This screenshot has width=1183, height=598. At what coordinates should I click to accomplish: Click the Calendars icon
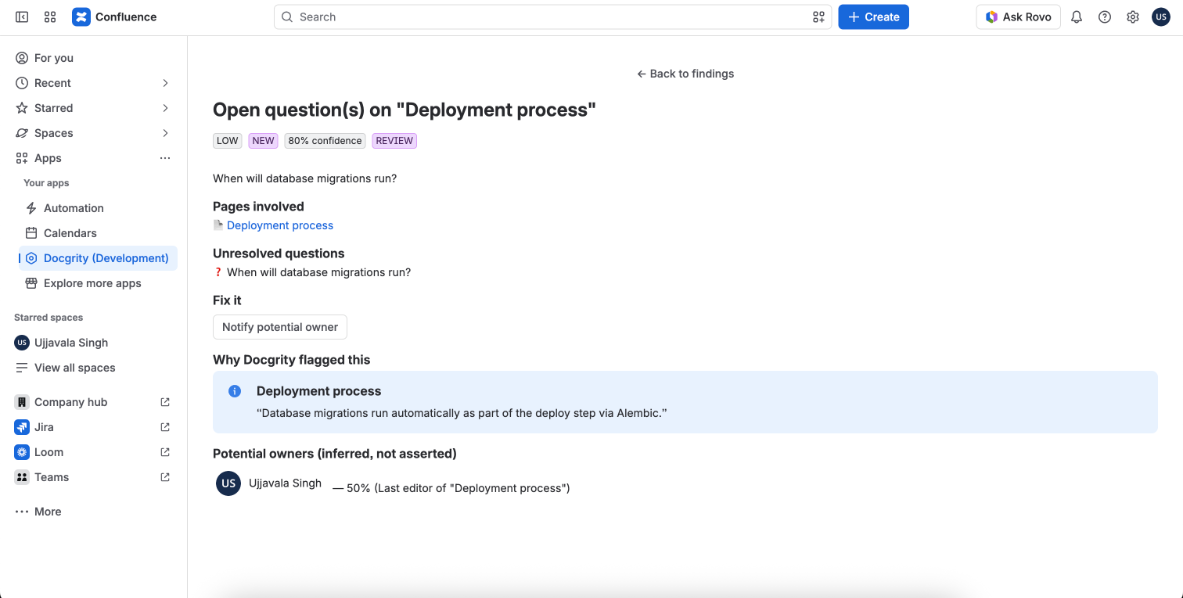(31, 233)
